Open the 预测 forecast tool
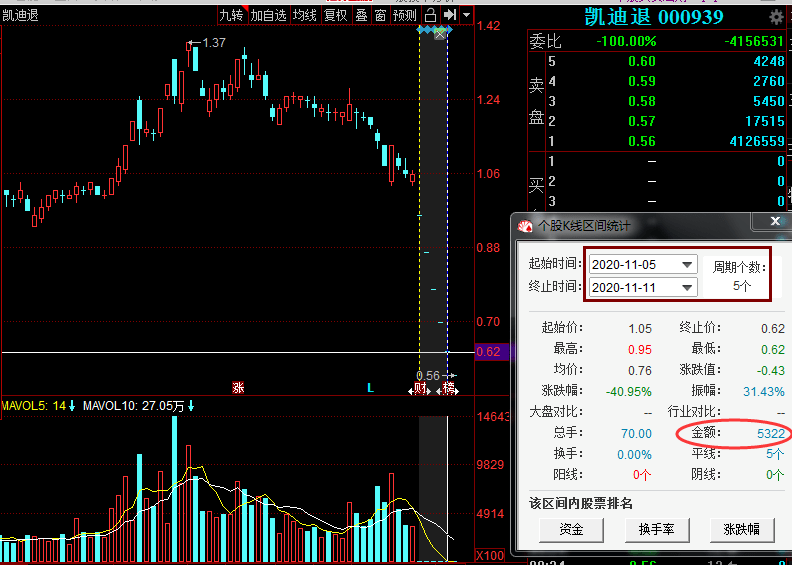 coord(405,15)
